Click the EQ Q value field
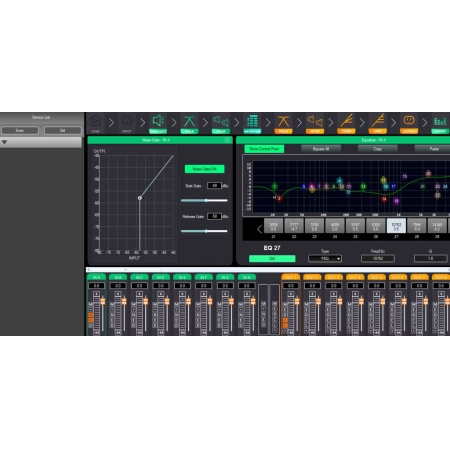Viewport: 450px width, 450px height. pyautogui.click(x=430, y=258)
